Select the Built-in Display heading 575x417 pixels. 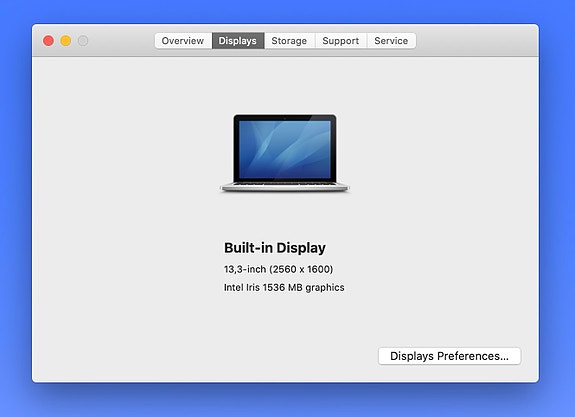275,248
